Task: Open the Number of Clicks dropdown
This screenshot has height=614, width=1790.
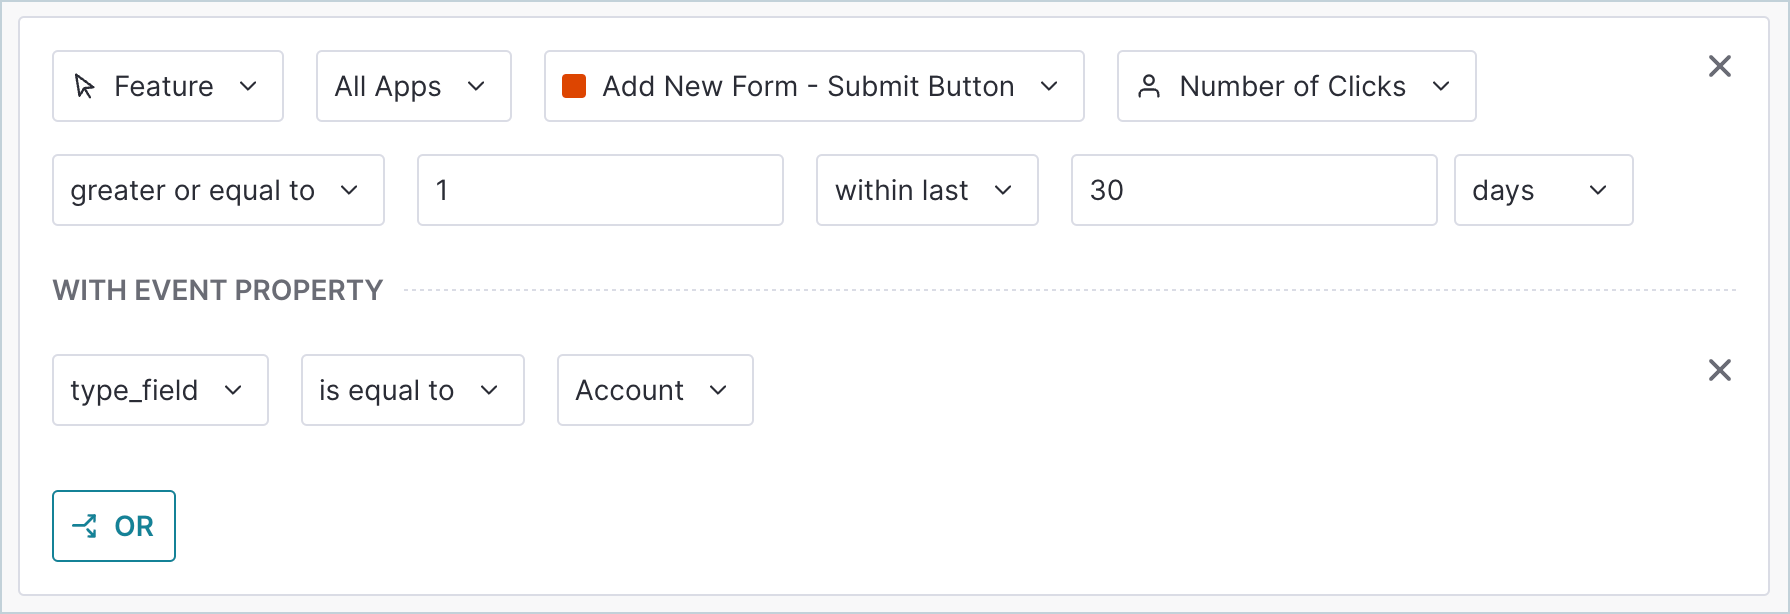Action: point(1296,86)
